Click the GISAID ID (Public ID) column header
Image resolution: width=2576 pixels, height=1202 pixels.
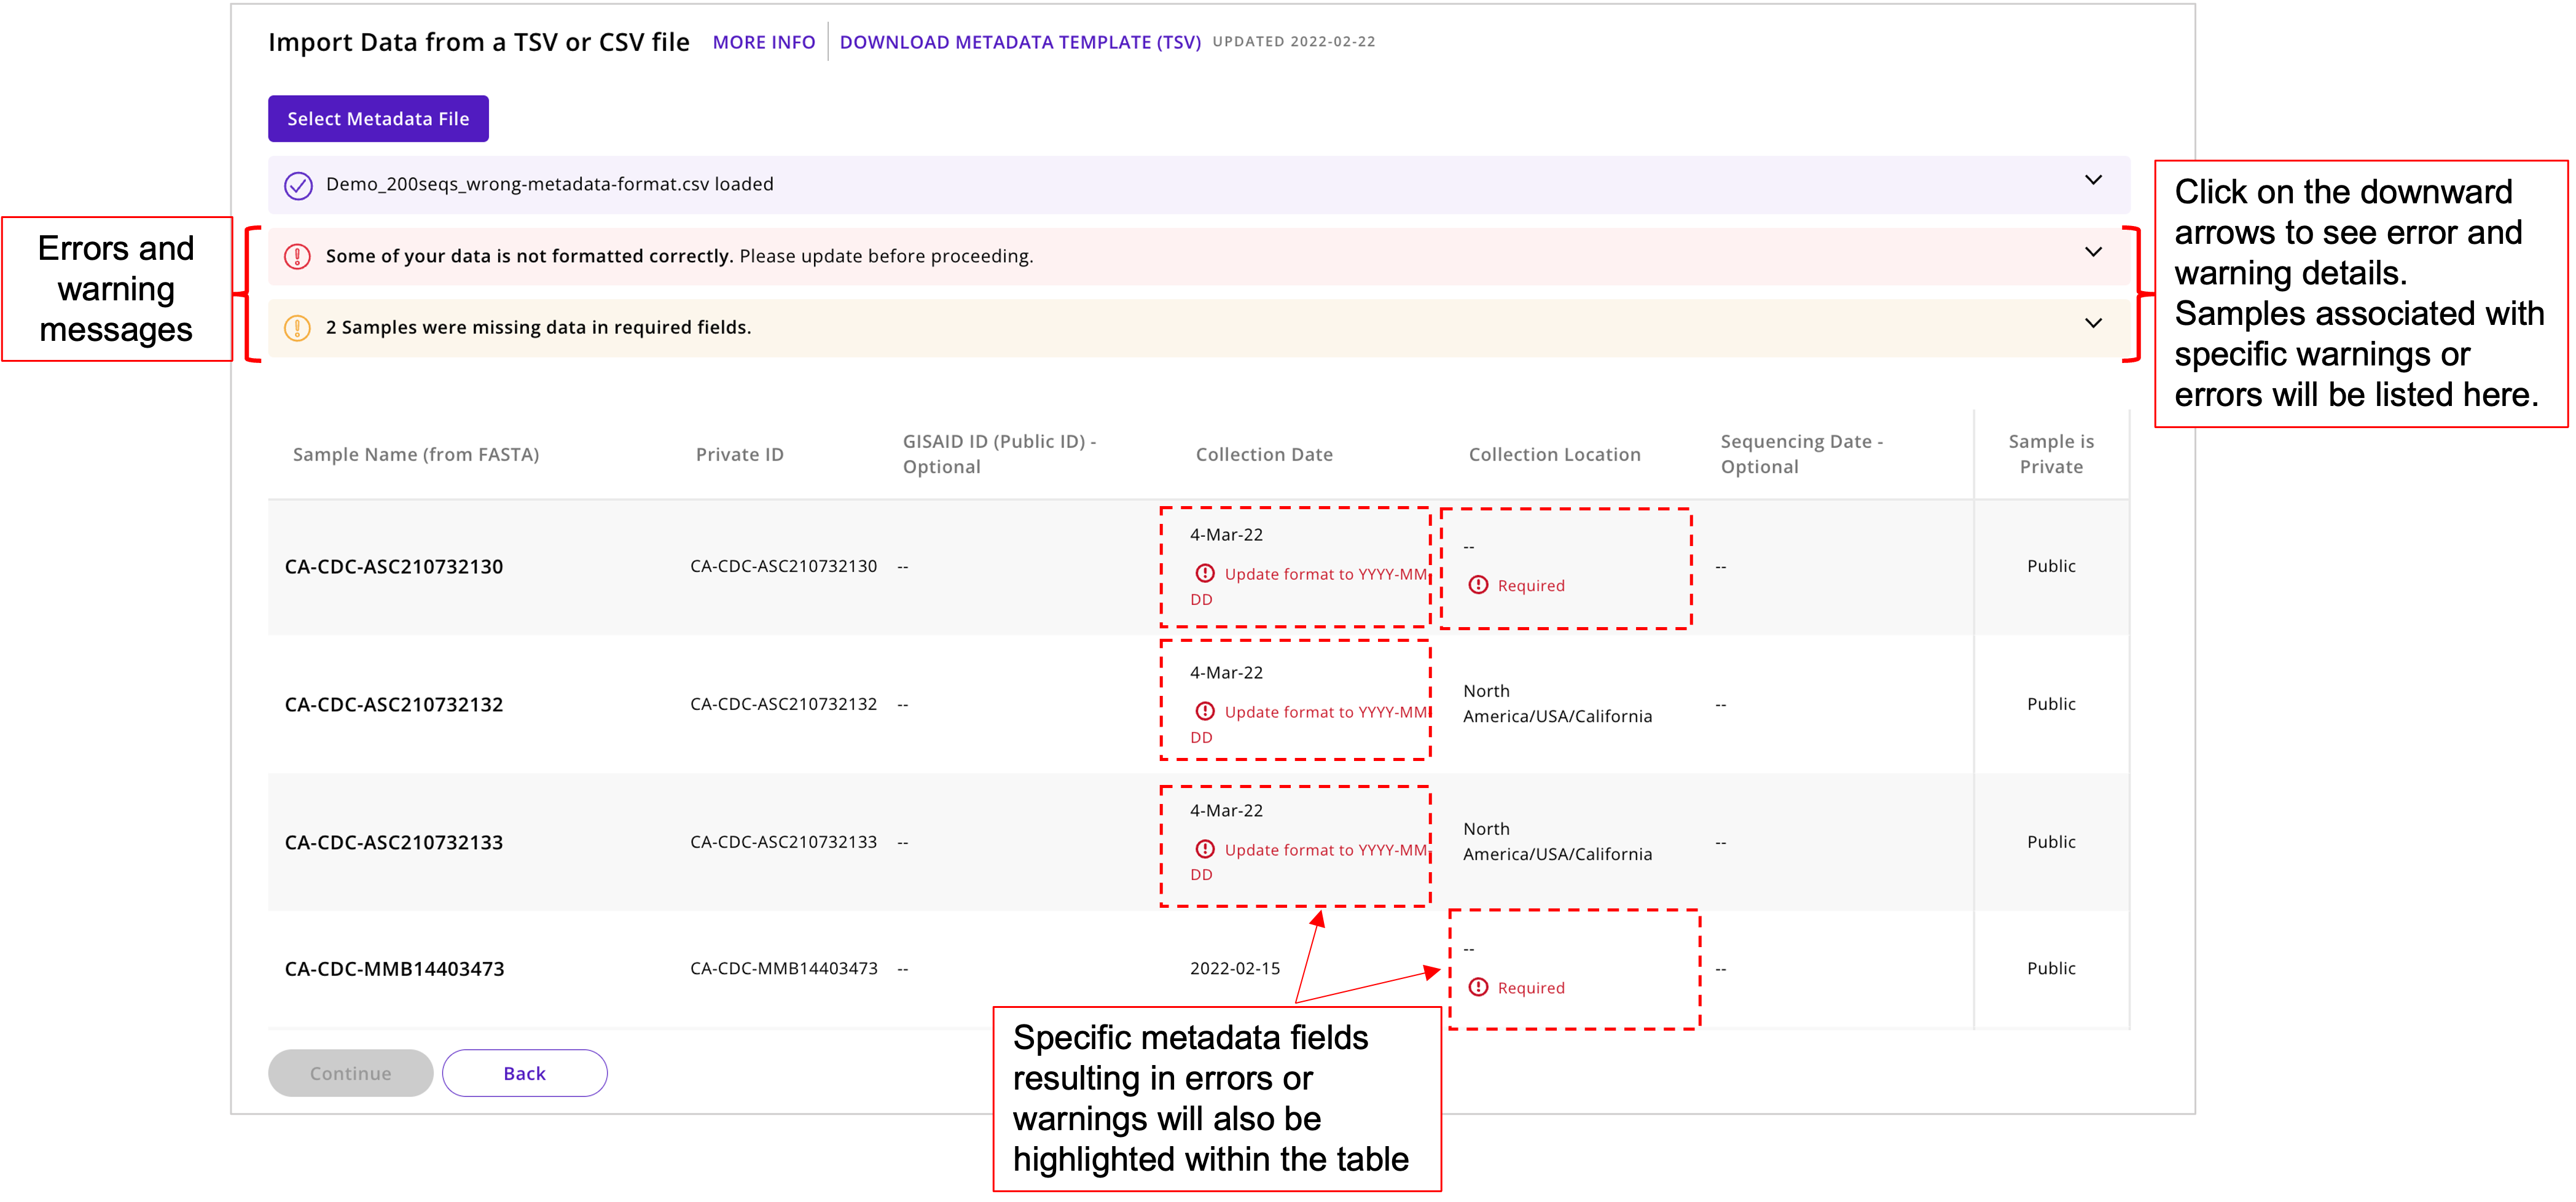(1000, 454)
